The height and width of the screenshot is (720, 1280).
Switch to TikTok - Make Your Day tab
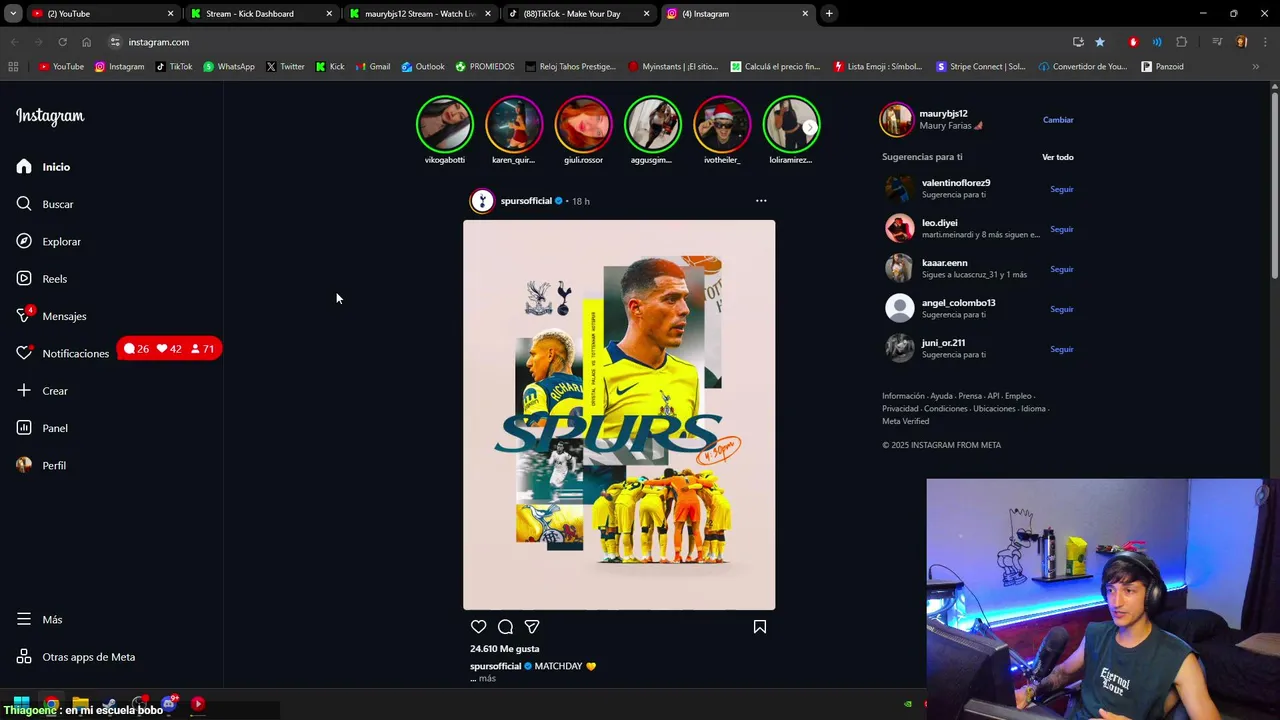579,14
